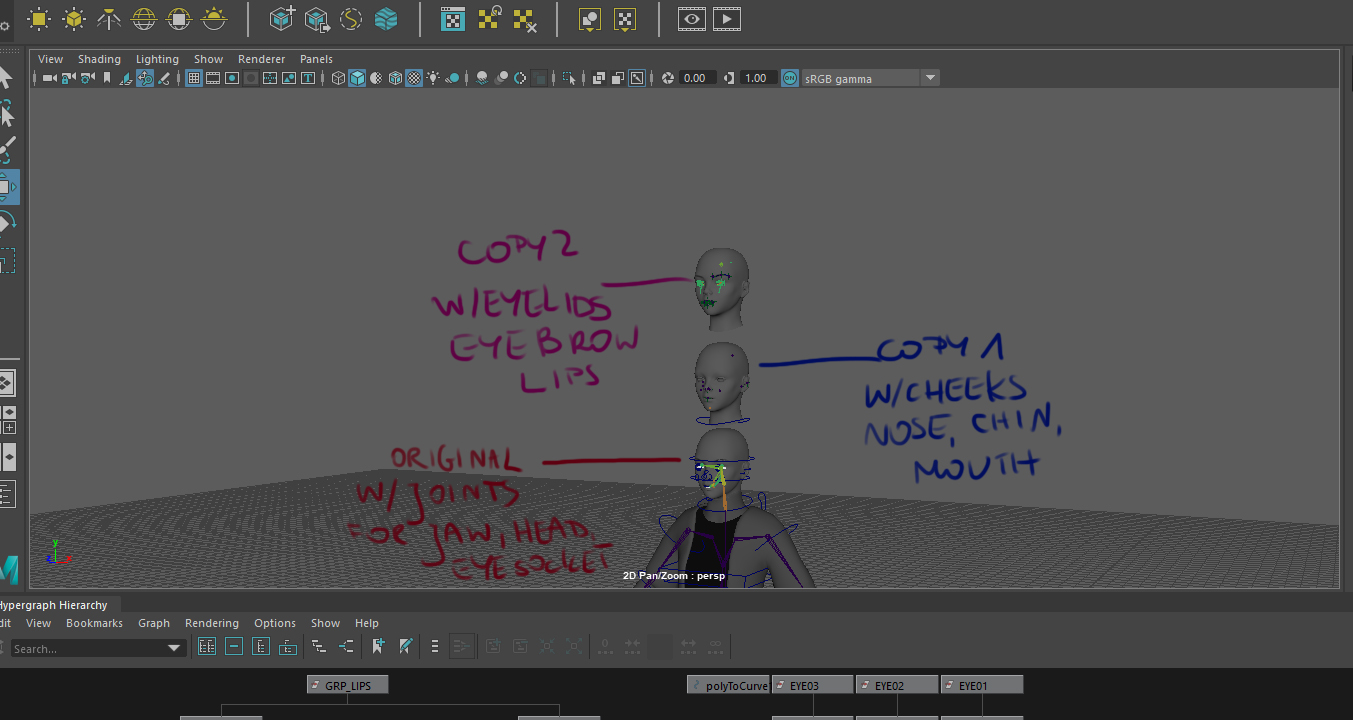Click the Hypergraph input/output connections icon

click(x=346, y=647)
